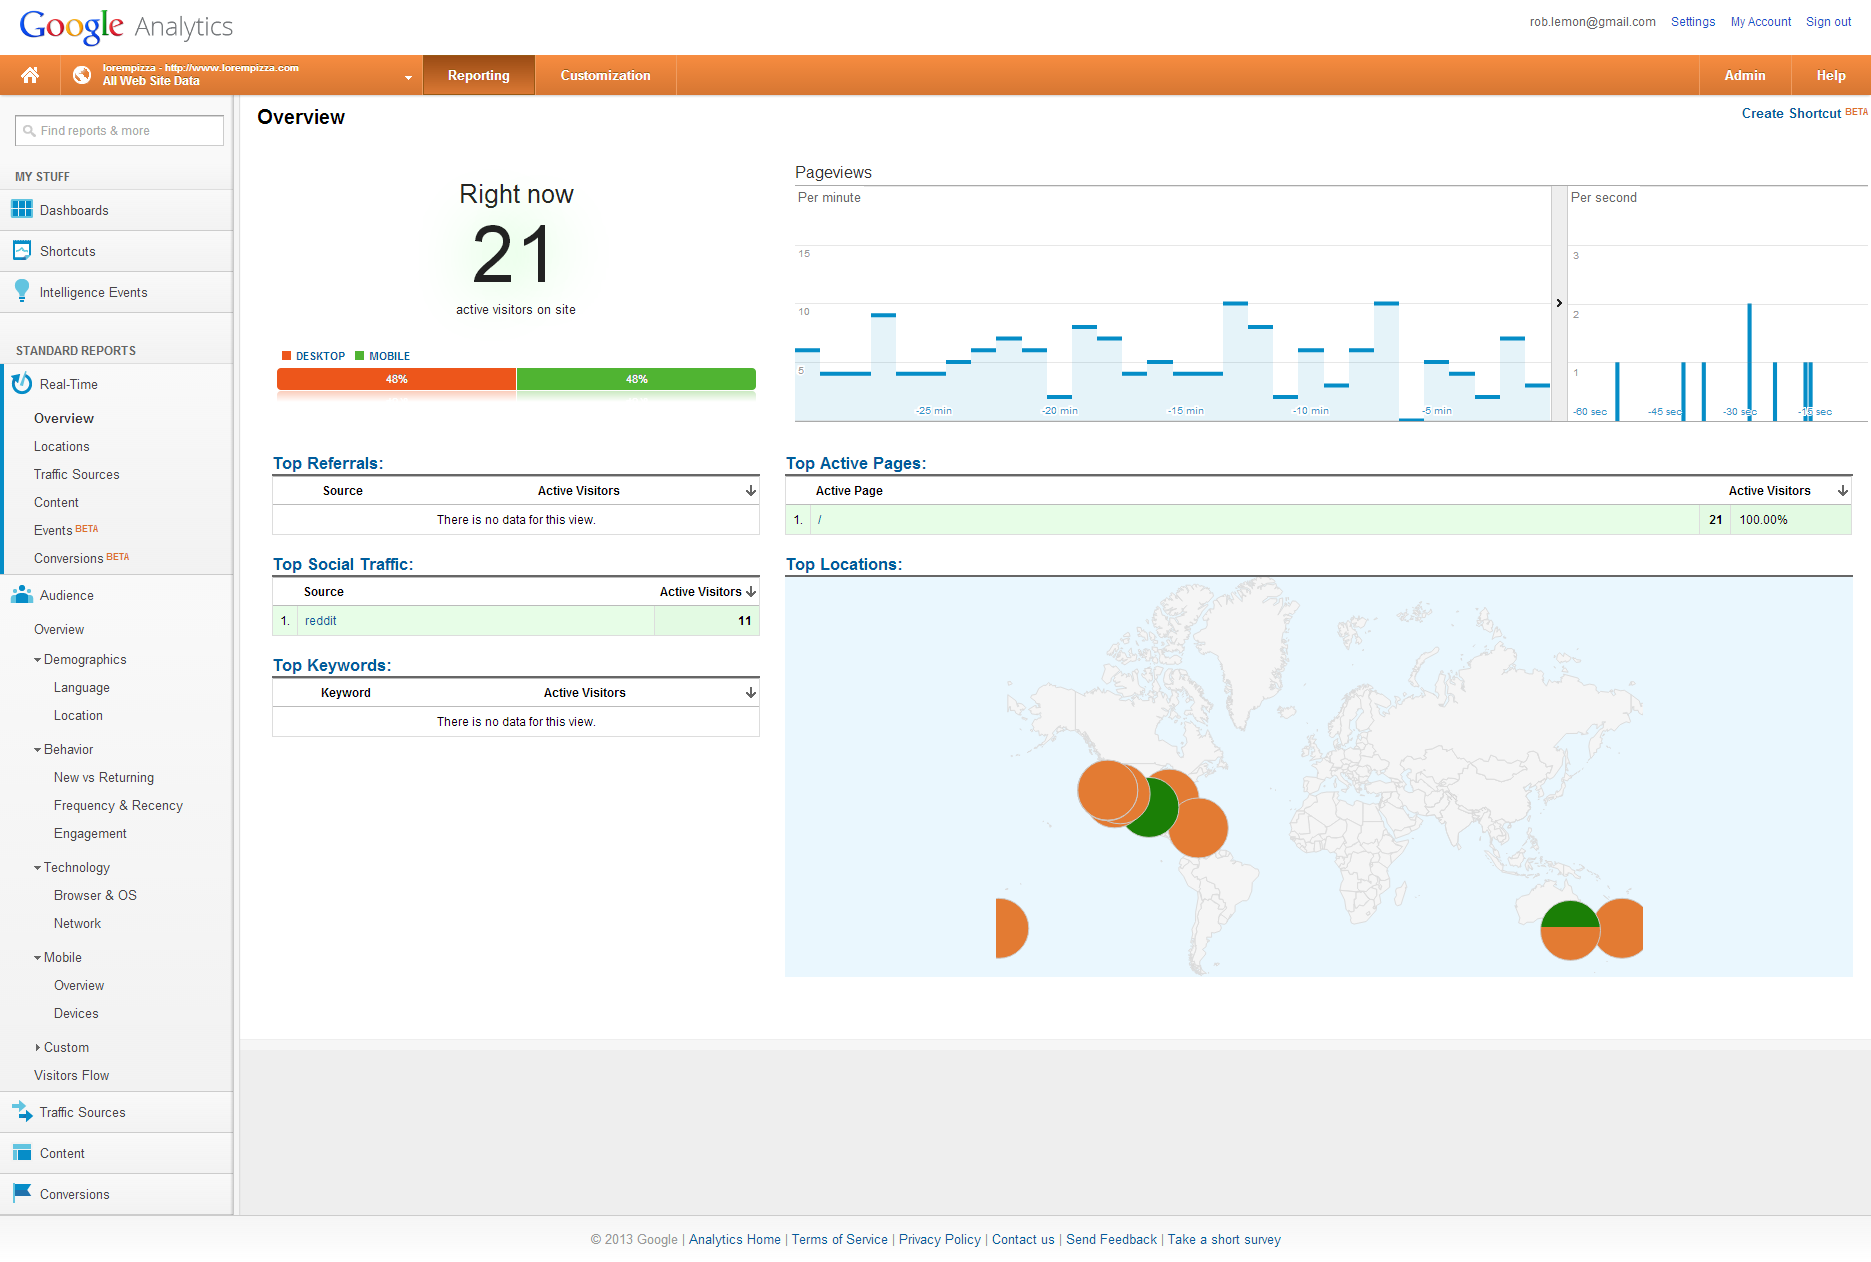Open Browser & OS report
The image size is (1871, 1262).
click(95, 896)
